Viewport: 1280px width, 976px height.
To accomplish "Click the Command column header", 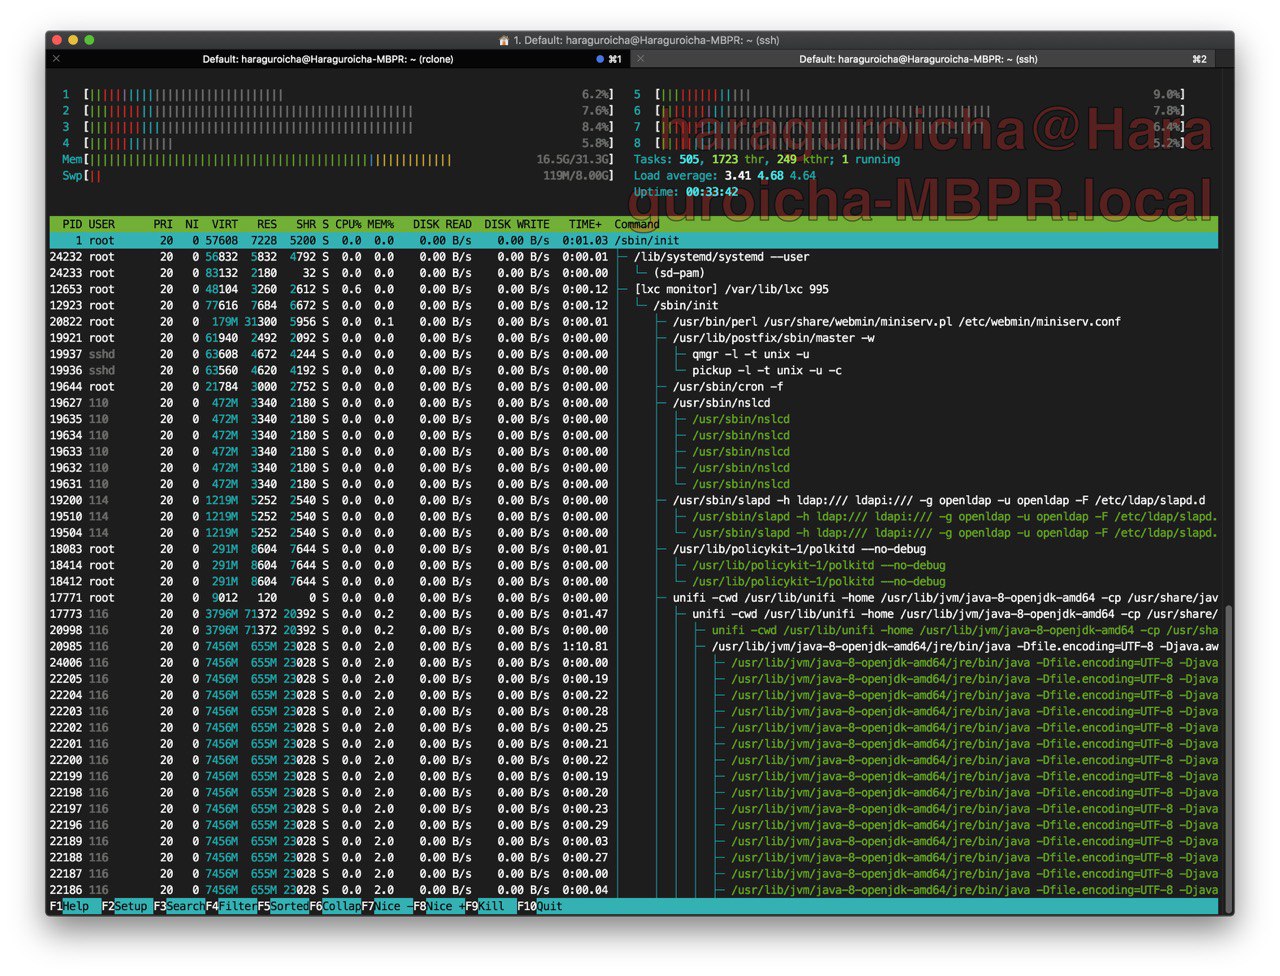I will [637, 224].
